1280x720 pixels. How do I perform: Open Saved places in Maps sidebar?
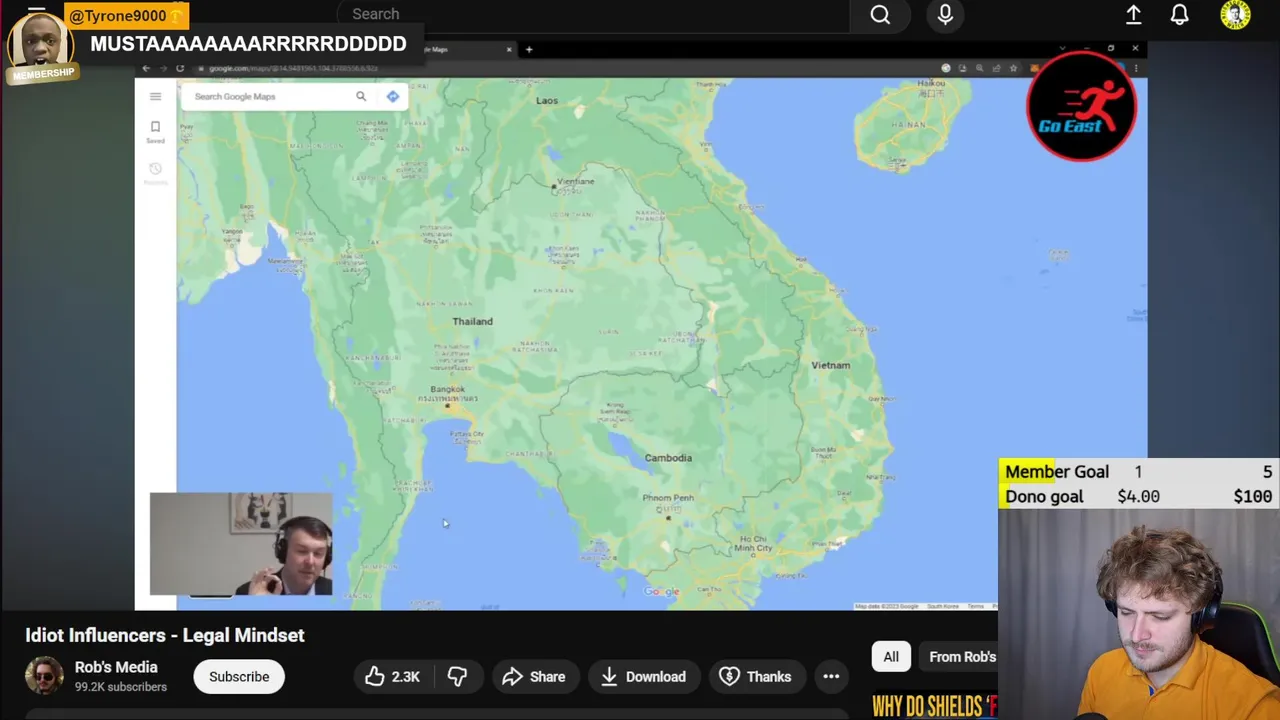point(155,131)
